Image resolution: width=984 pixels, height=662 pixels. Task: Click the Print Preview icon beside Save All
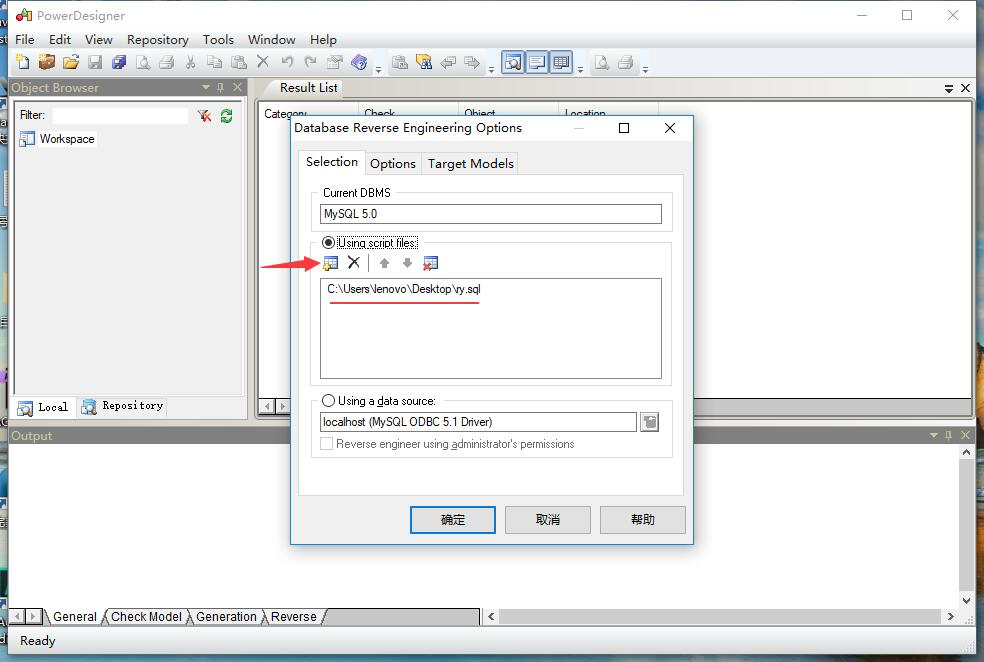tap(143, 62)
